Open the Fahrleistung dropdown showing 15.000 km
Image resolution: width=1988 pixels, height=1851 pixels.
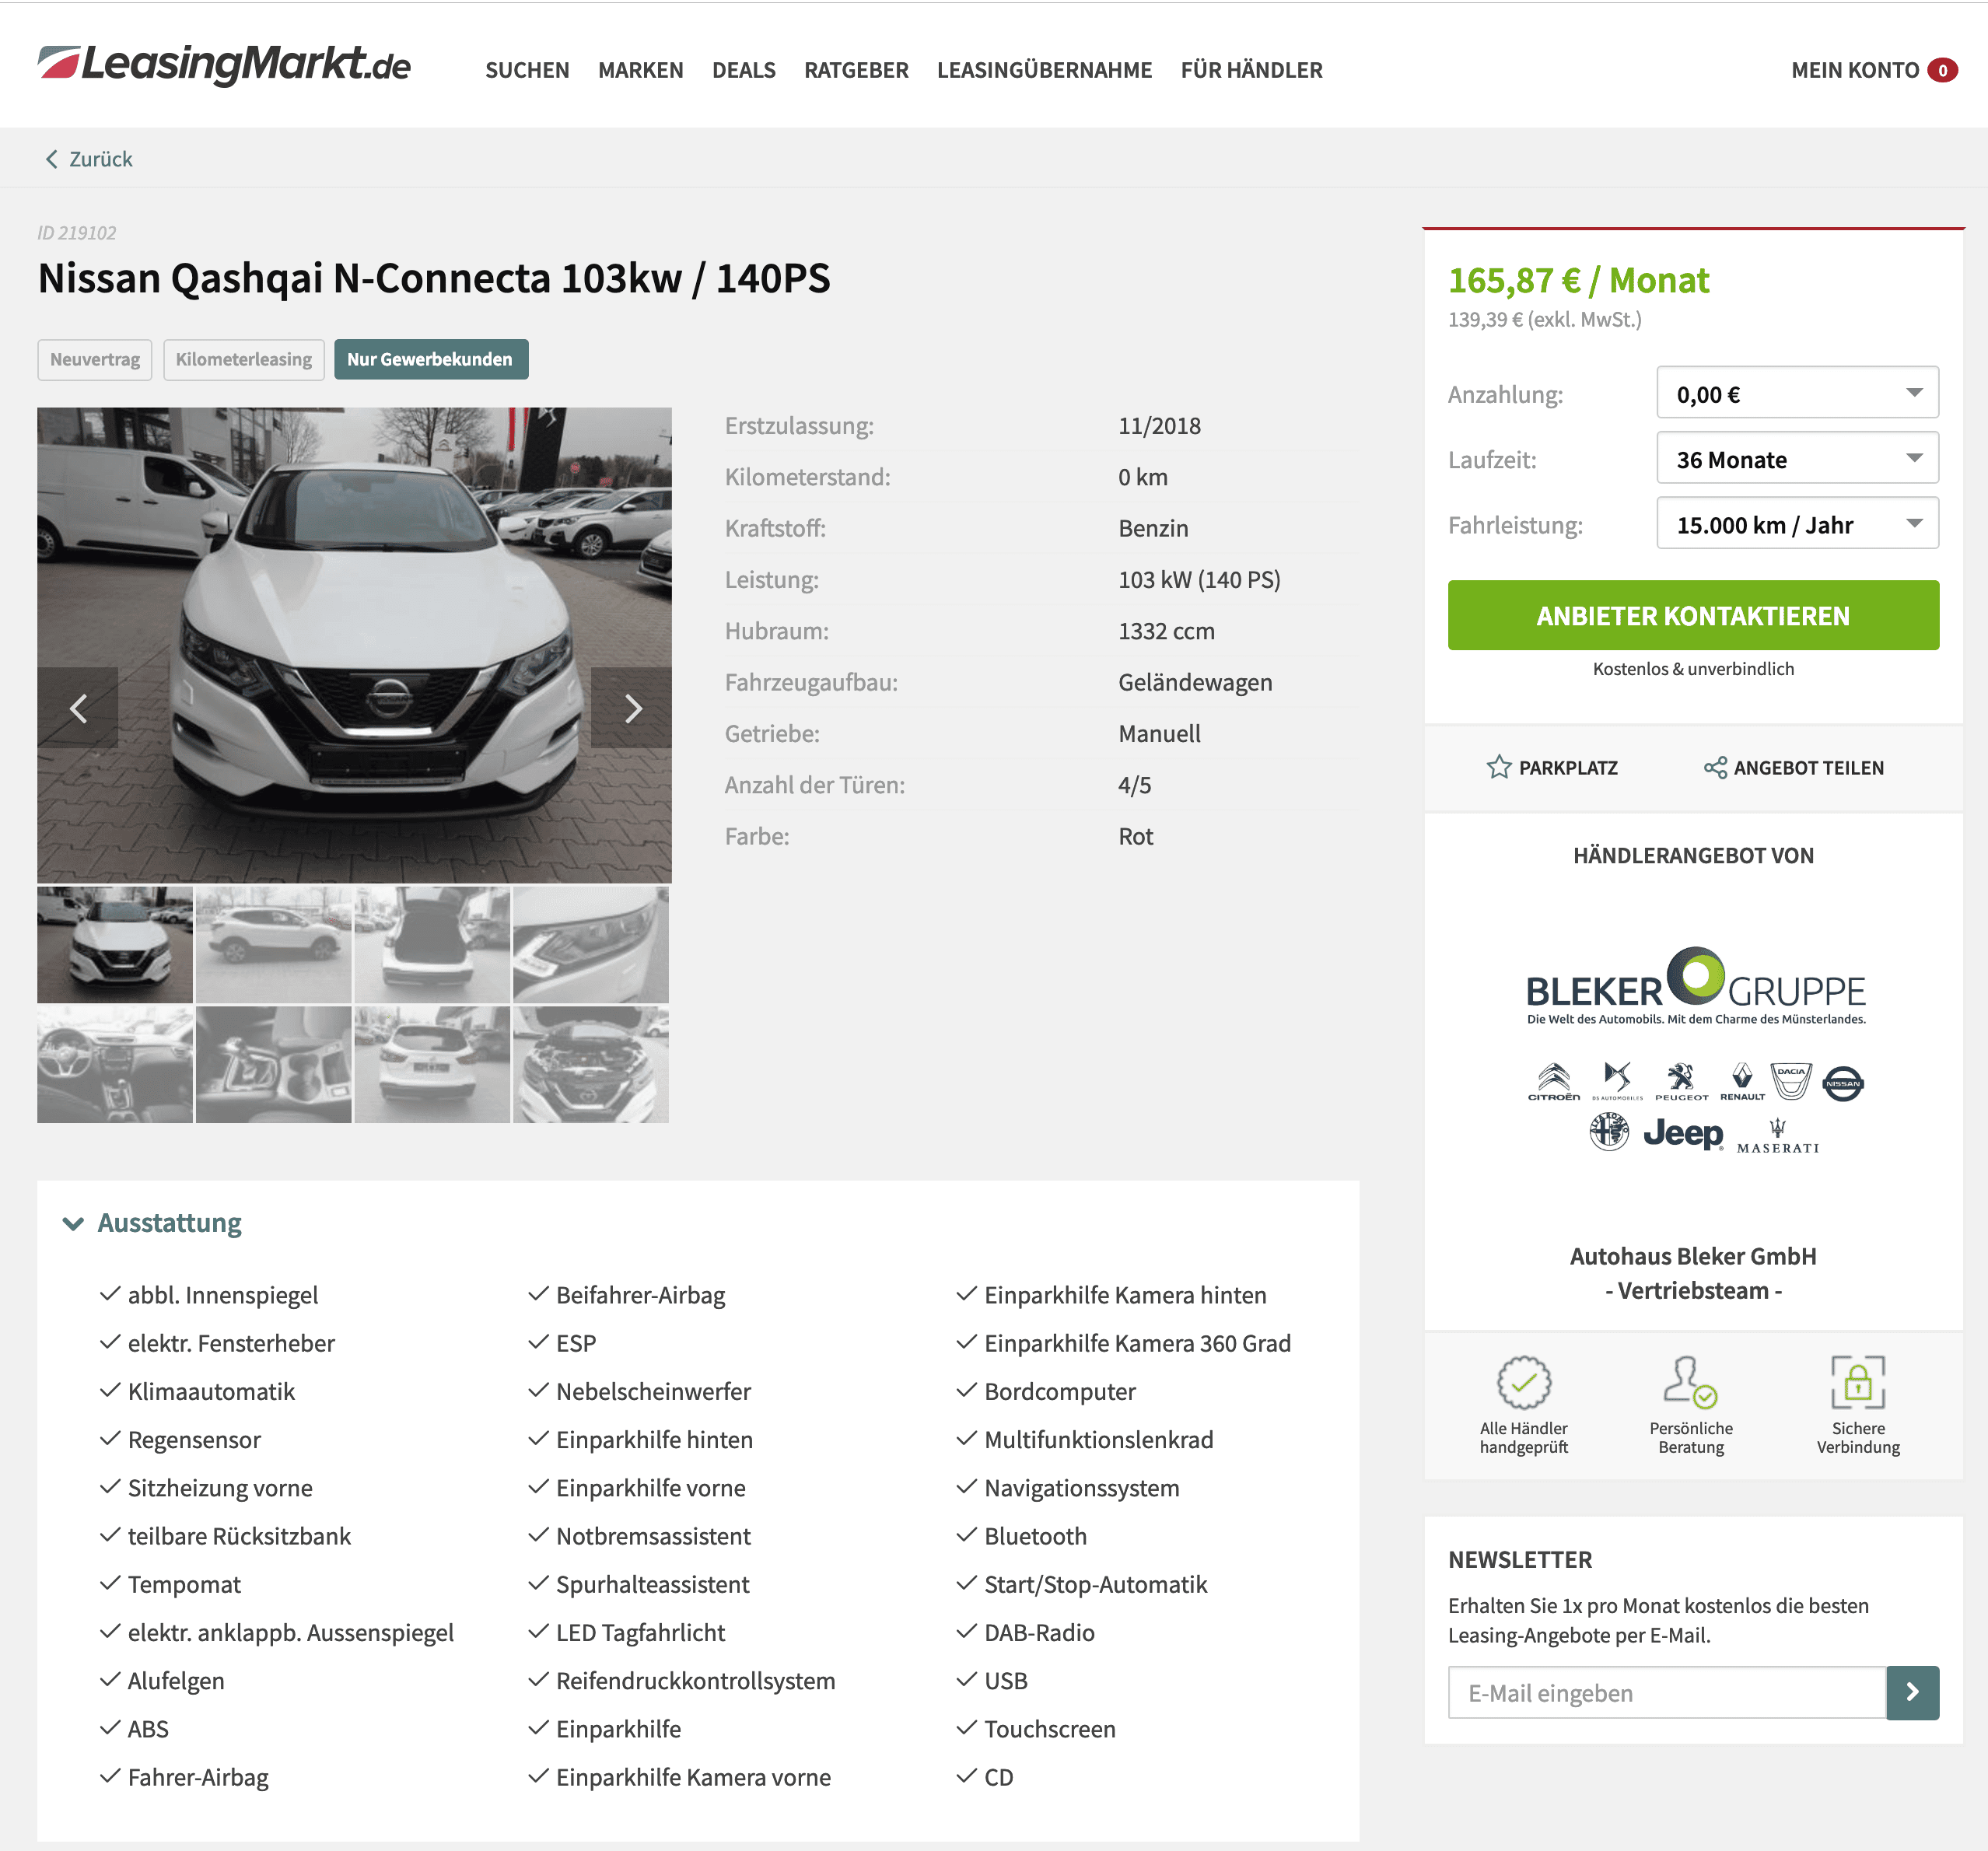(x=1797, y=523)
